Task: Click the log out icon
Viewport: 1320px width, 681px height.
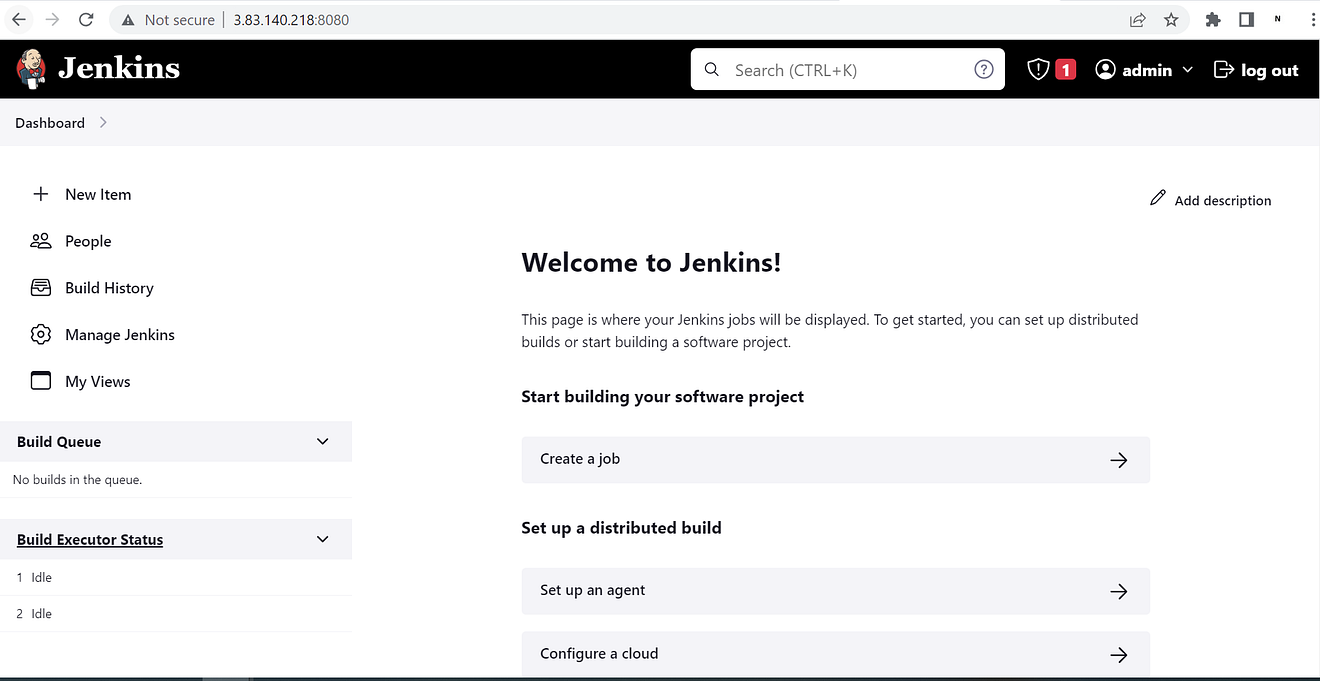Action: (1223, 69)
